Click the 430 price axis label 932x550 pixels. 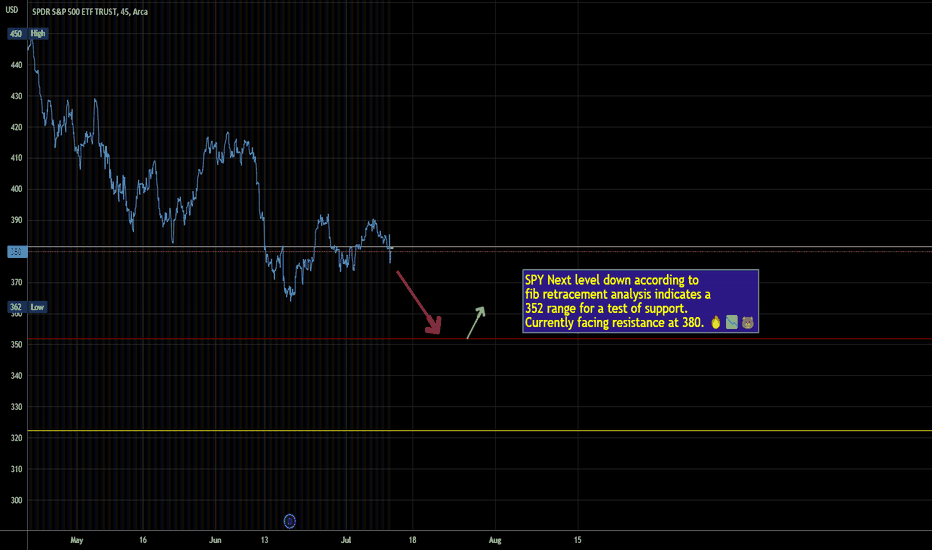16,96
